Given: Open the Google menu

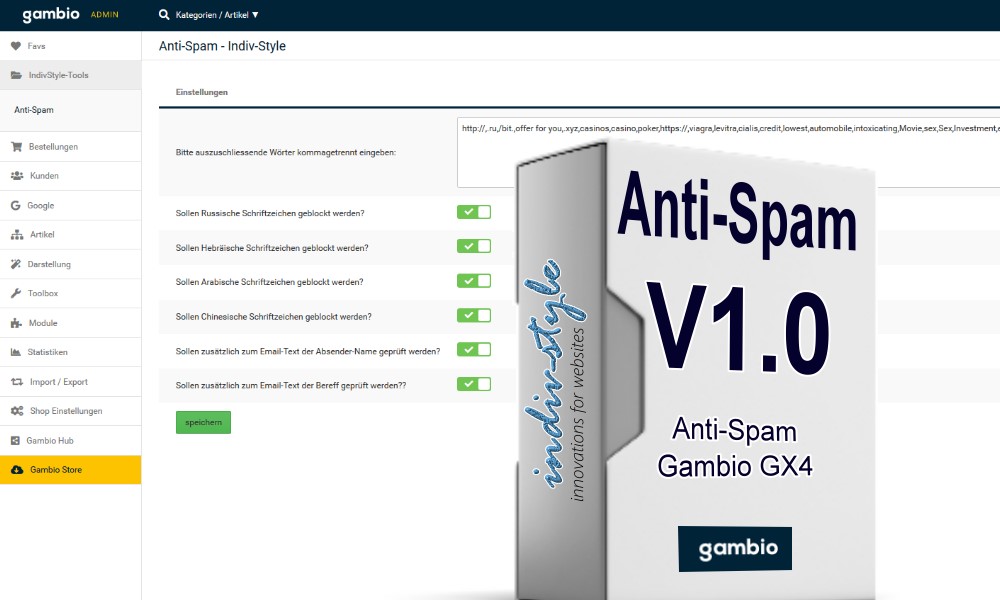Looking at the screenshot, I should click(x=70, y=205).
